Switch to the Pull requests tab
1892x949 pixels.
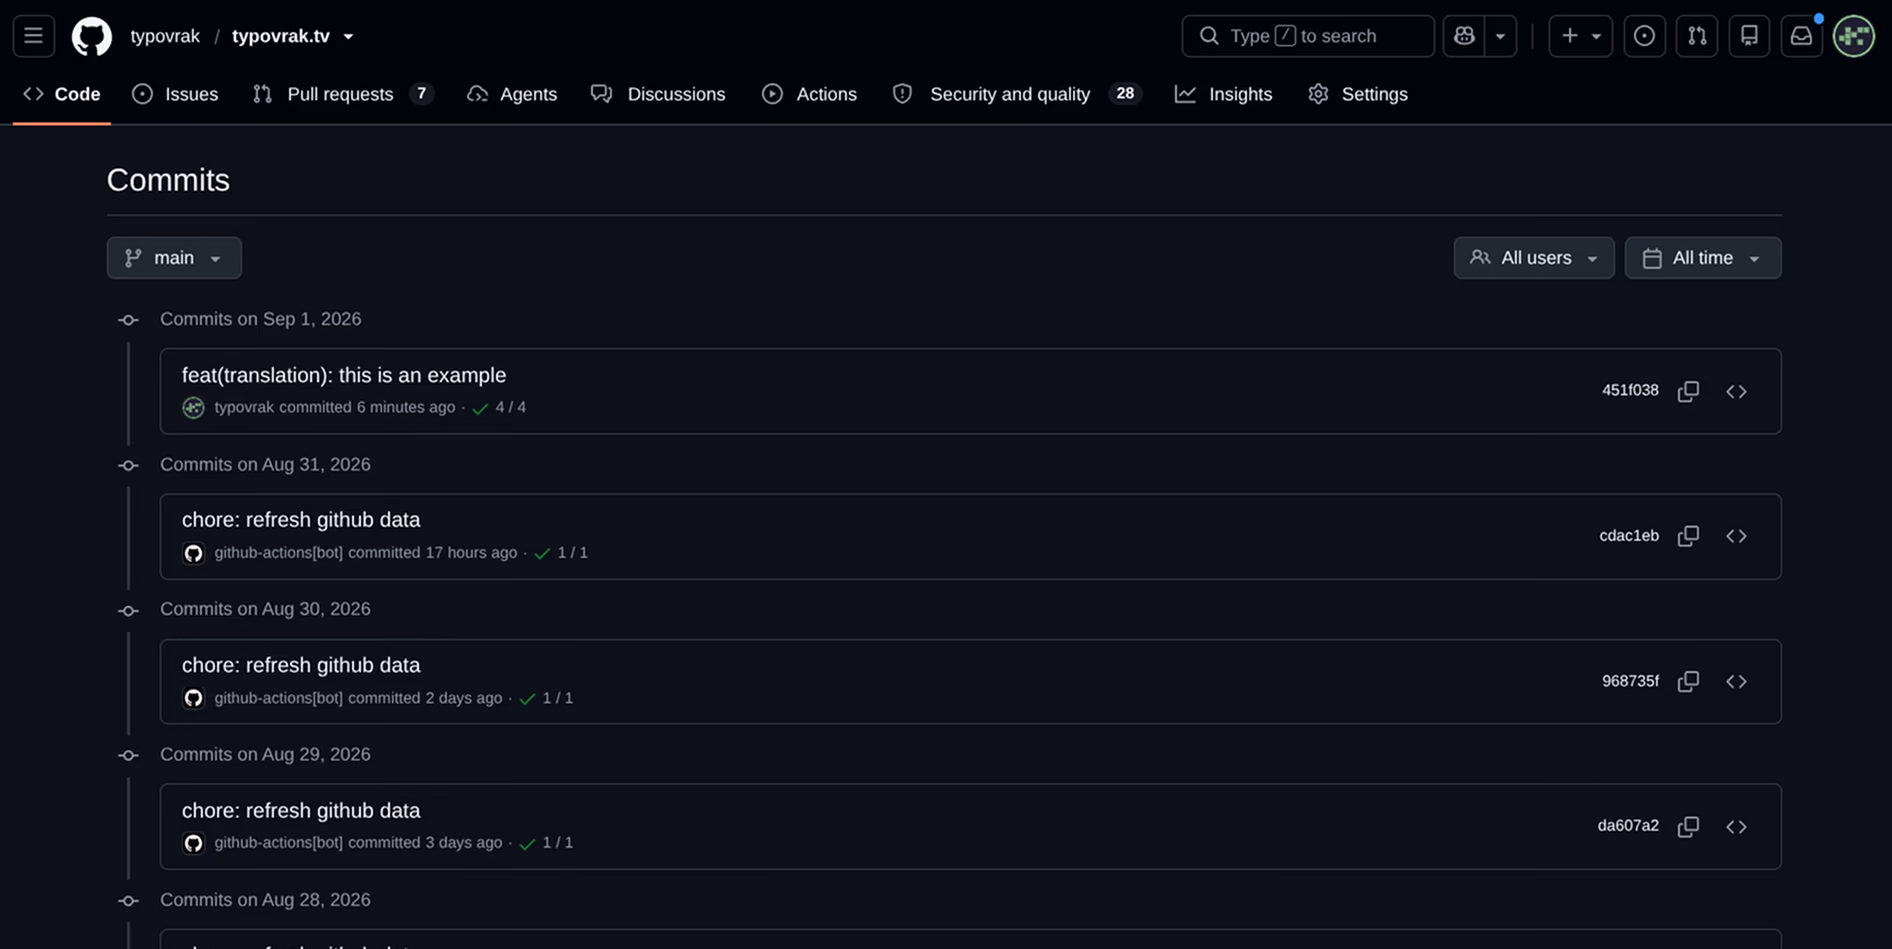(x=342, y=94)
